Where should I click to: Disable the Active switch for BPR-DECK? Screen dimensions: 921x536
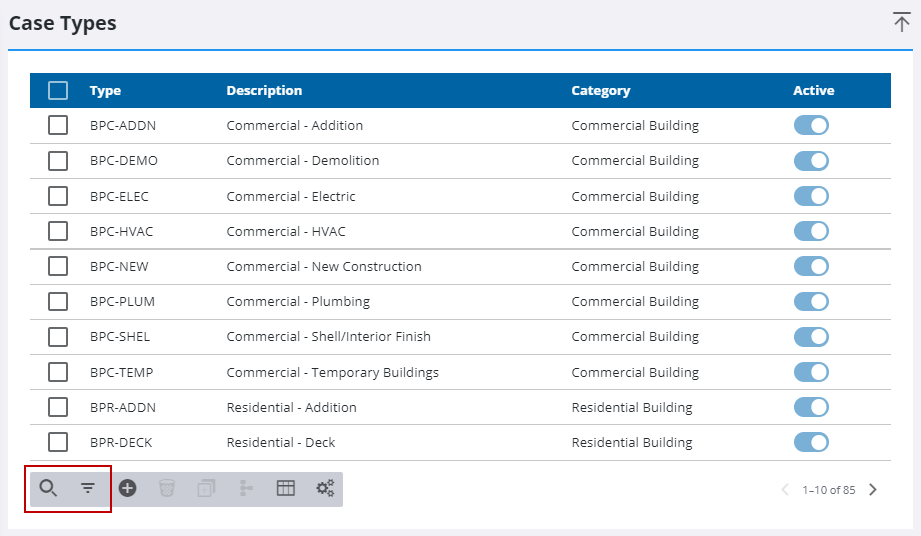811,442
